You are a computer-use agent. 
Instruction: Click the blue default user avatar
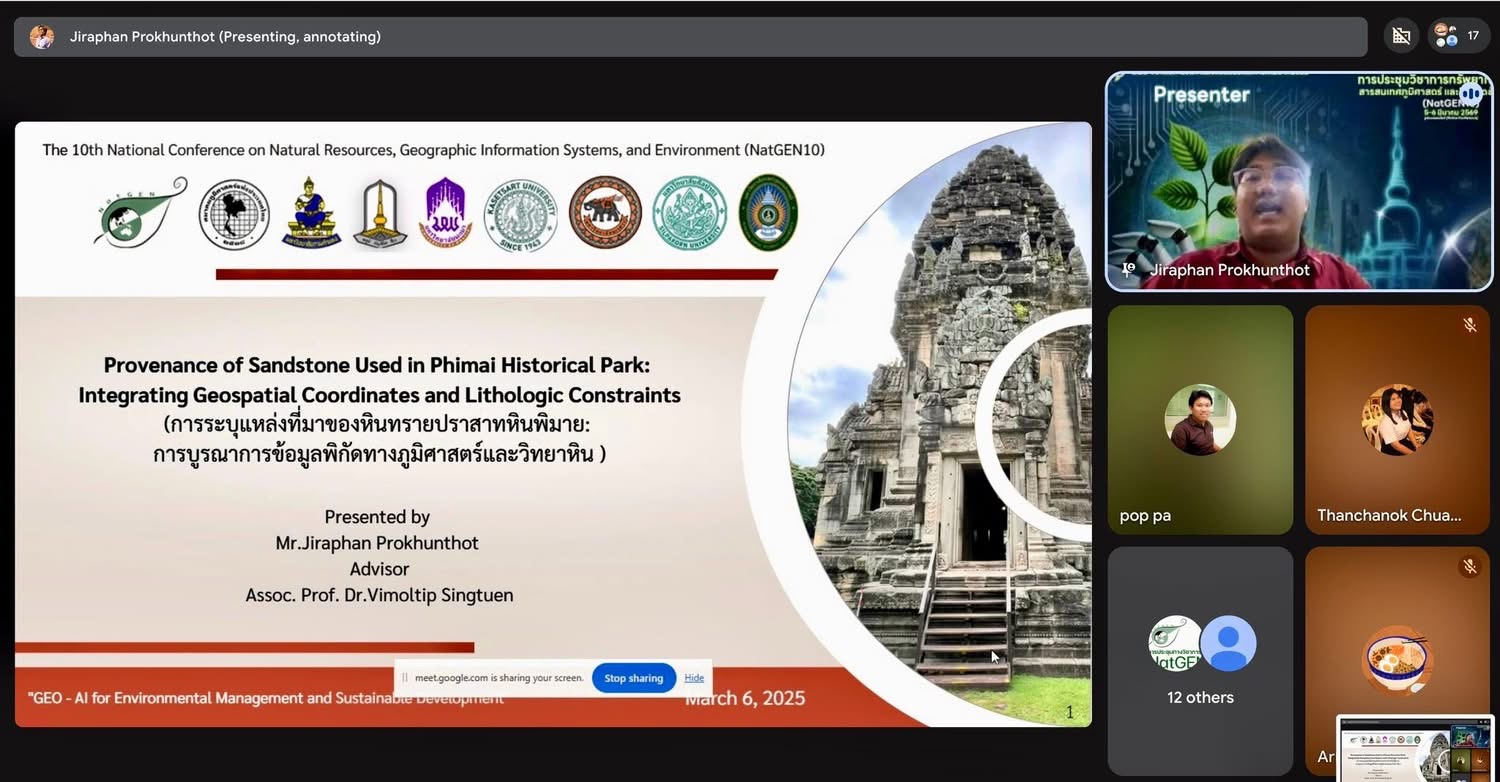click(1227, 643)
